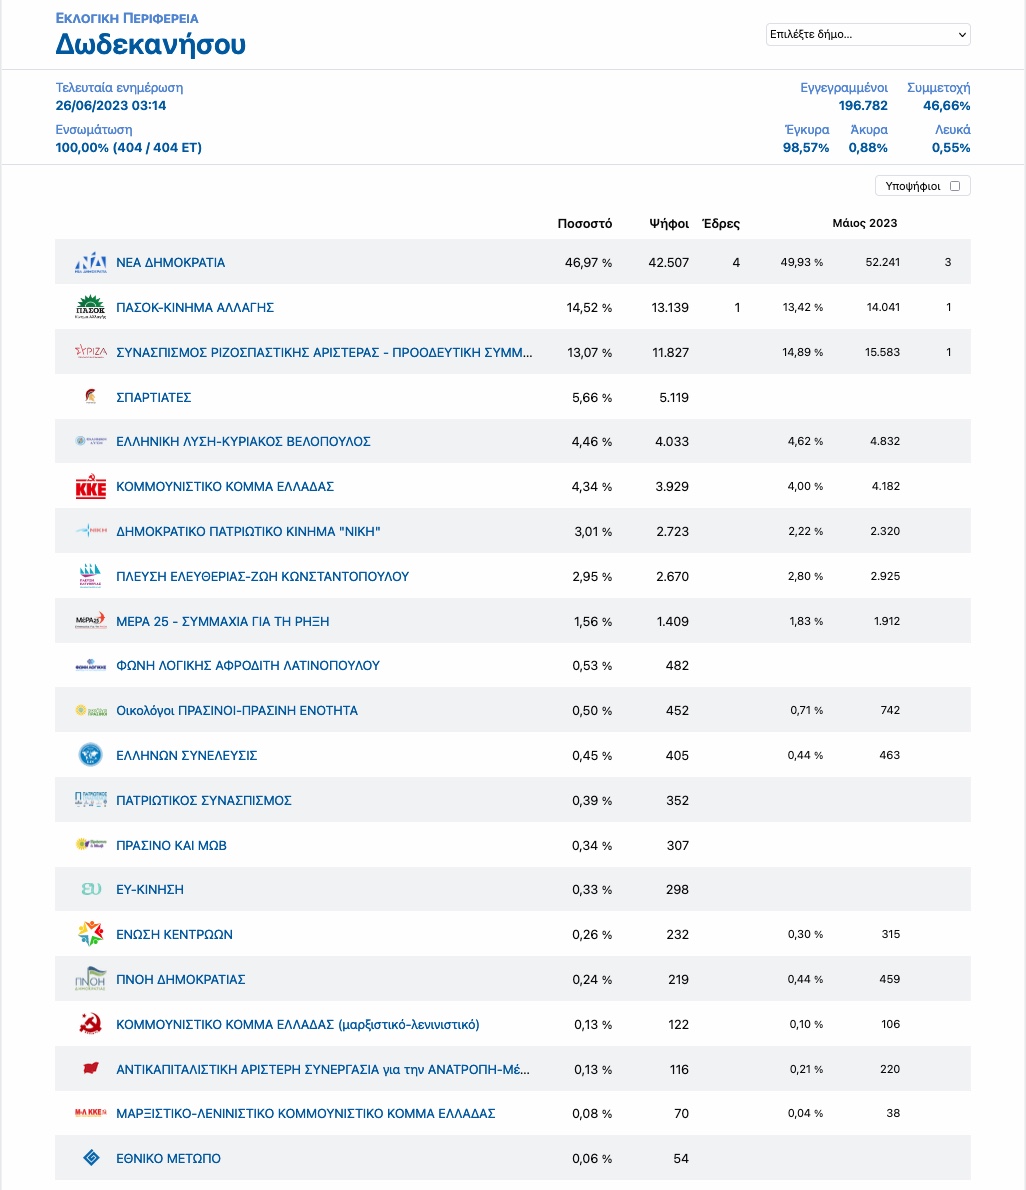This screenshot has height=1190, width=1026.
Task: Click the registered voters value 196.782
Action: (863, 105)
